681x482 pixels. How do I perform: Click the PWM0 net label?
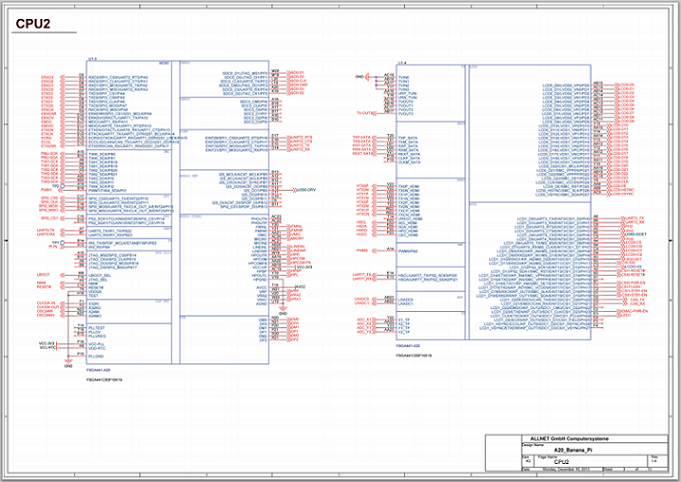pos(362,251)
